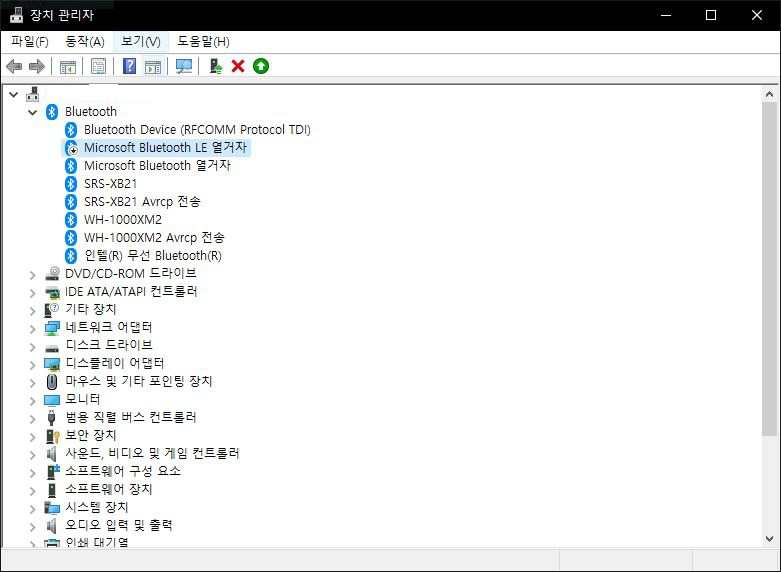Click the disabled Microsoft Bluetooth LE 열거자 icon

[71, 147]
